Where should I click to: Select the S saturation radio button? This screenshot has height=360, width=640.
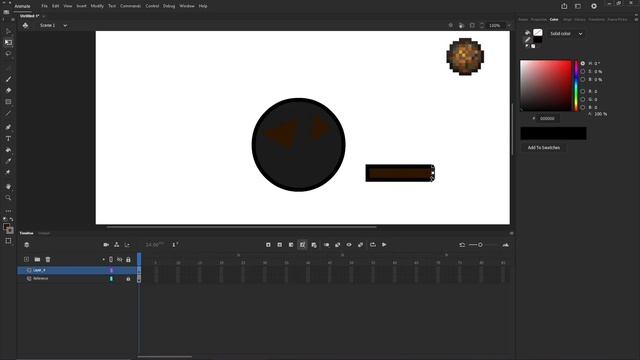582,71
